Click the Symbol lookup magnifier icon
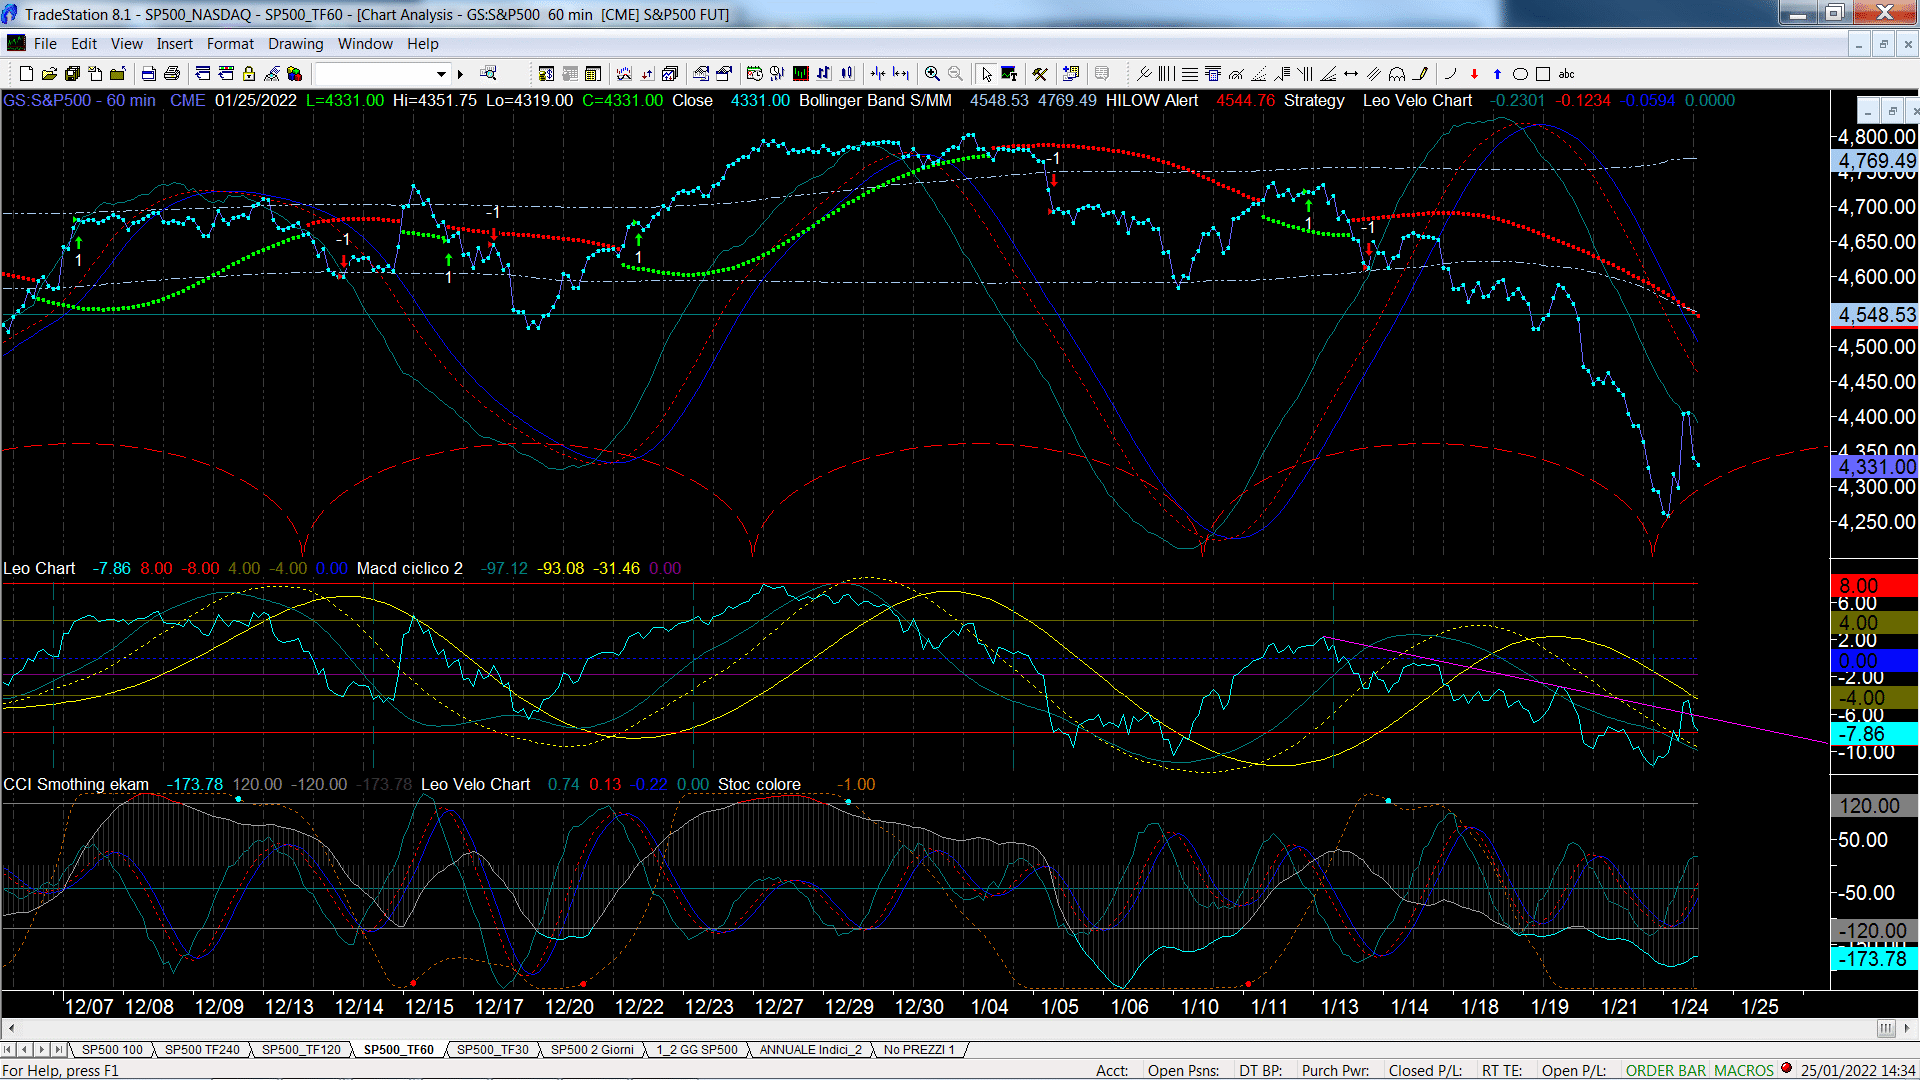The width and height of the screenshot is (1920, 1080). [488, 74]
